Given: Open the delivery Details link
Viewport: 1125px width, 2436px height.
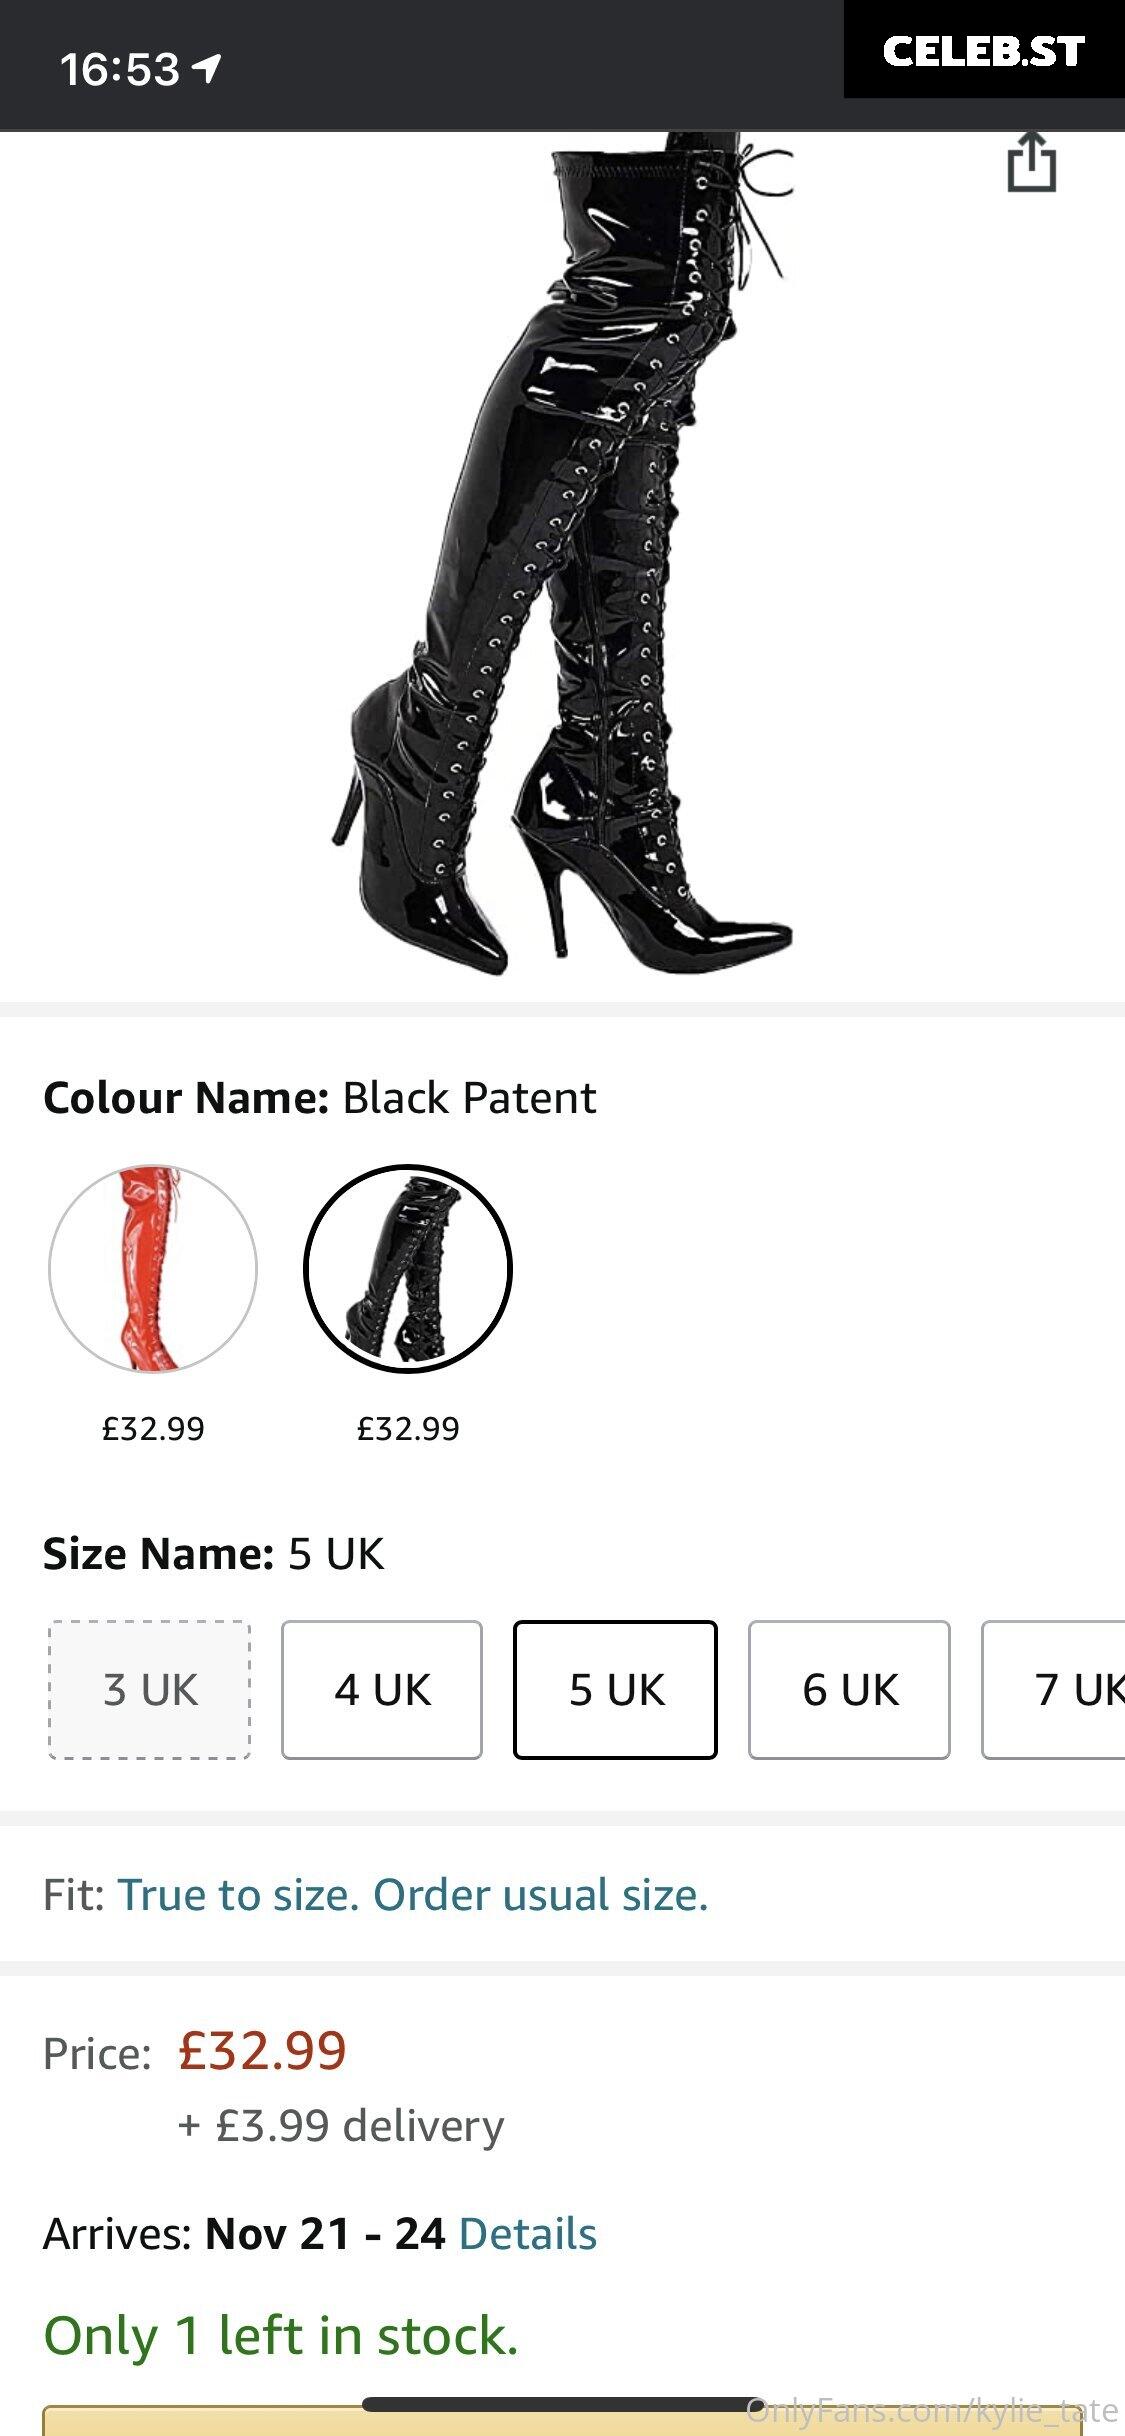Looking at the screenshot, I should pyautogui.click(x=527, y=2233).
